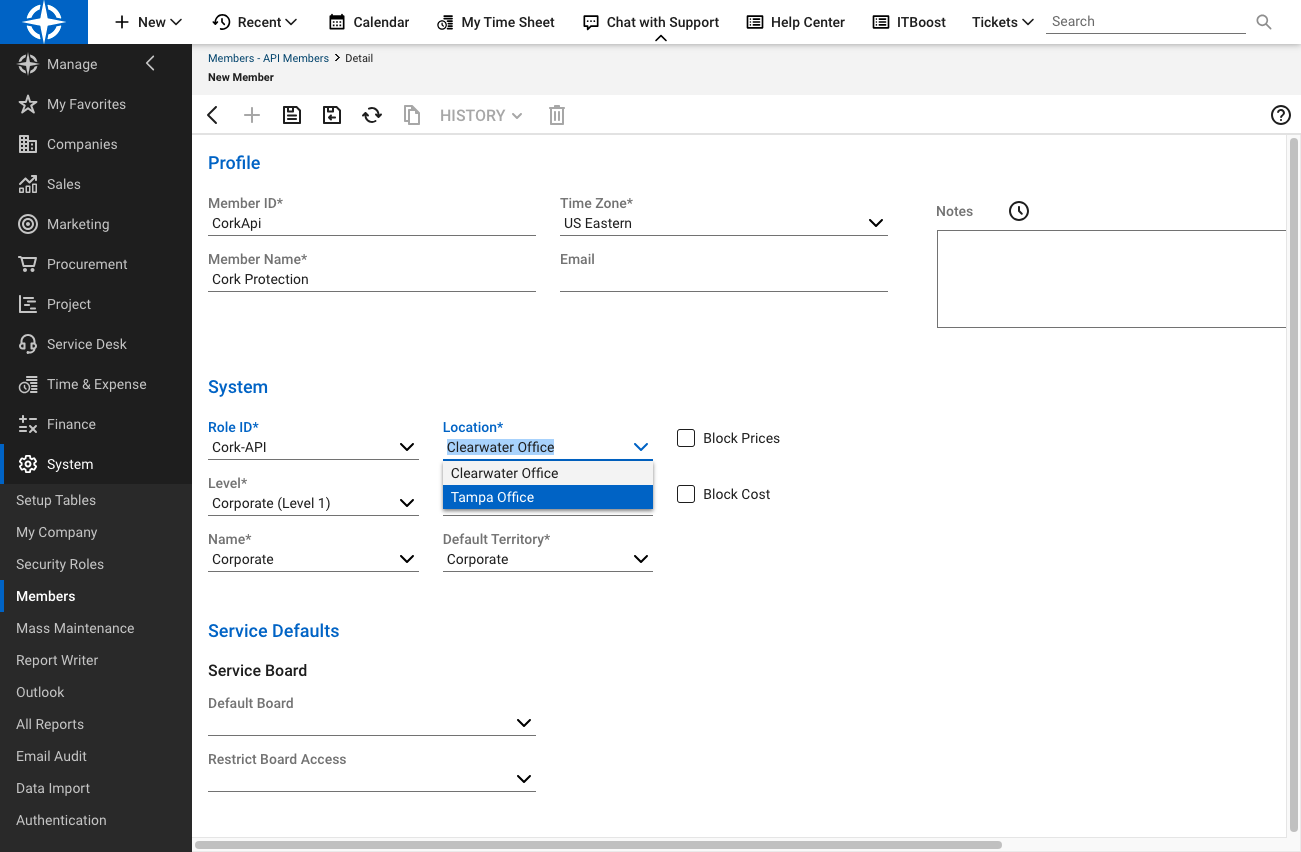Screen dimensions: 1301x852
Task: Click the Refresh arrows icon in toolbar
Action: click(x=372, y=115)
